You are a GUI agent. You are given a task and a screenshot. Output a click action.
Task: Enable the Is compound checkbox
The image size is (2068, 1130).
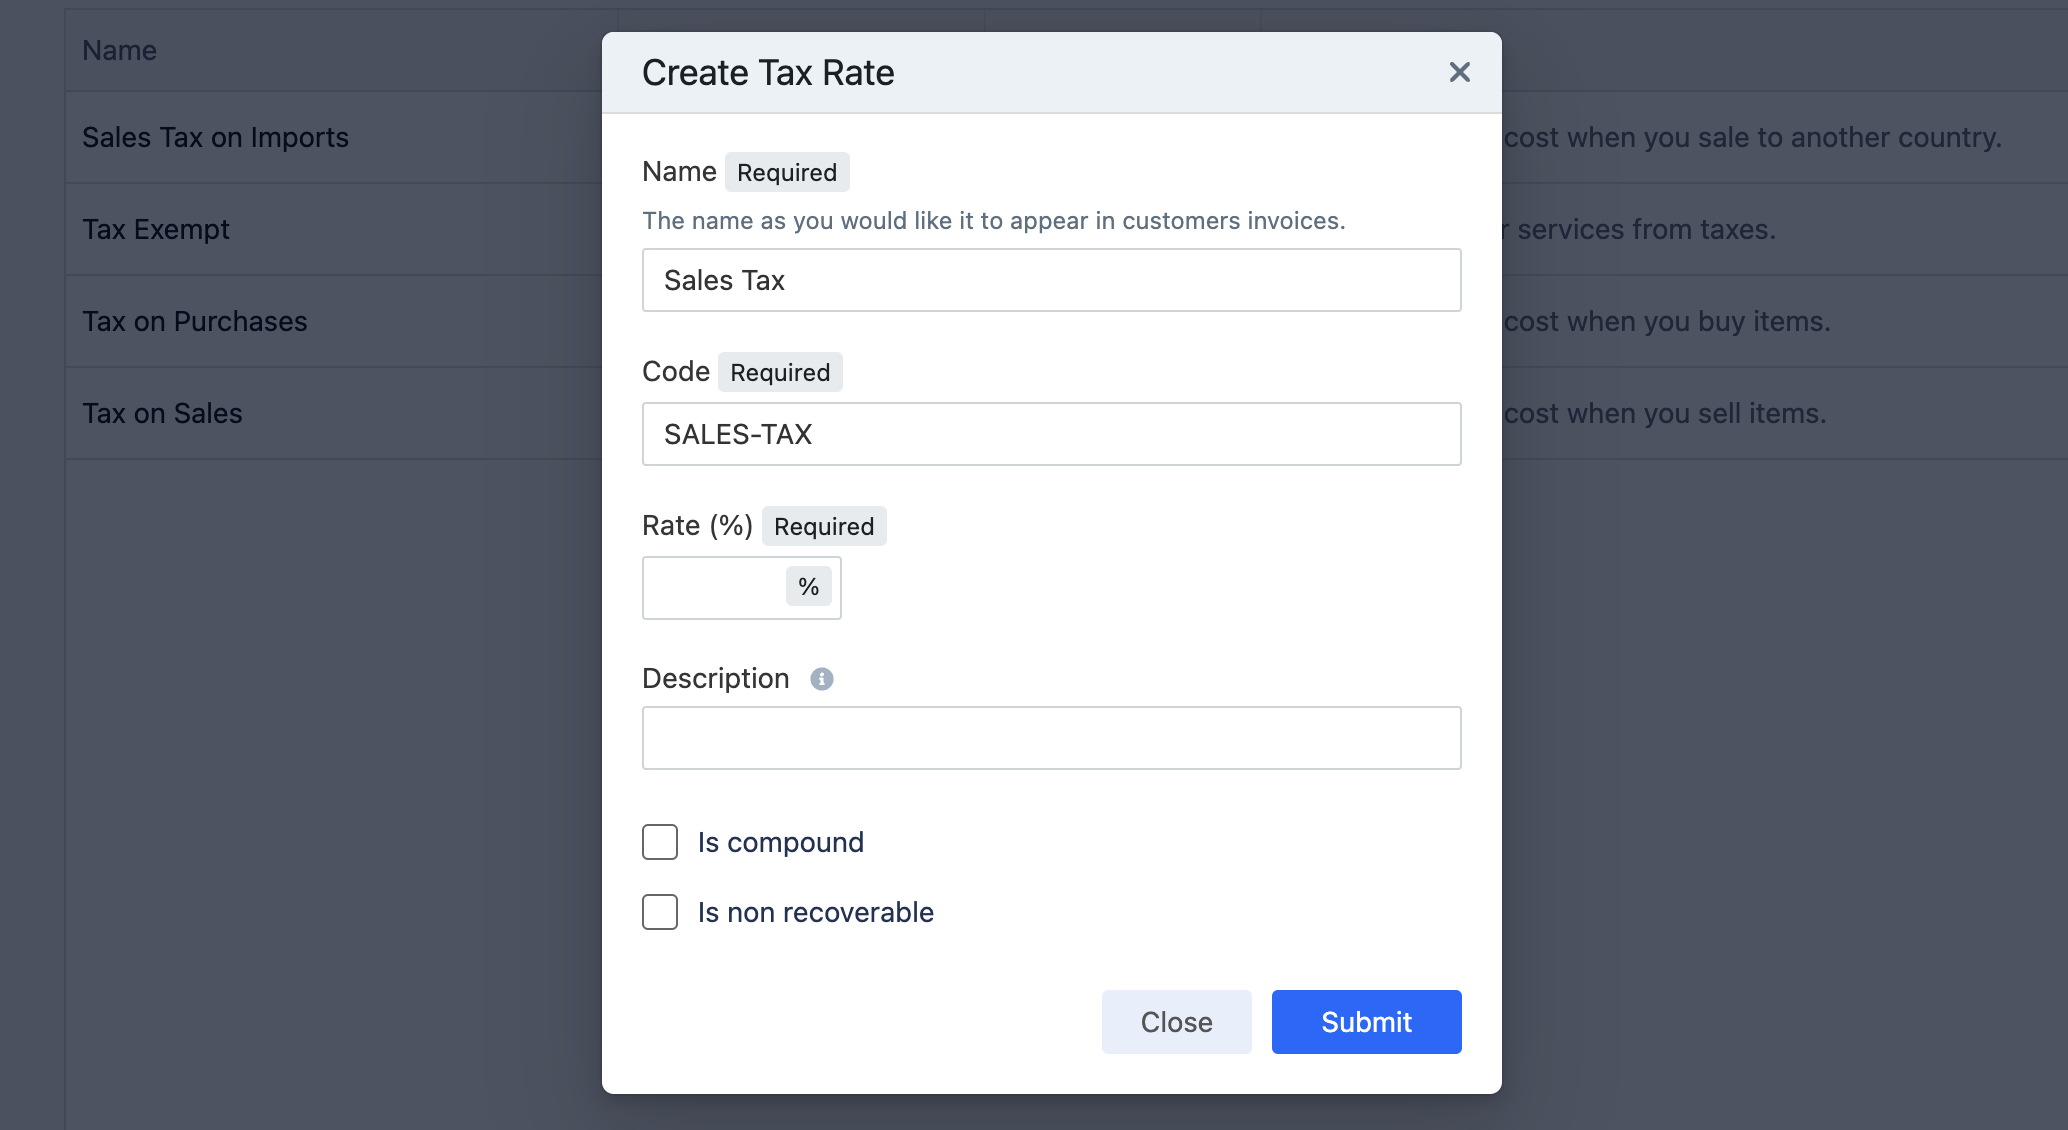[660, 842]
